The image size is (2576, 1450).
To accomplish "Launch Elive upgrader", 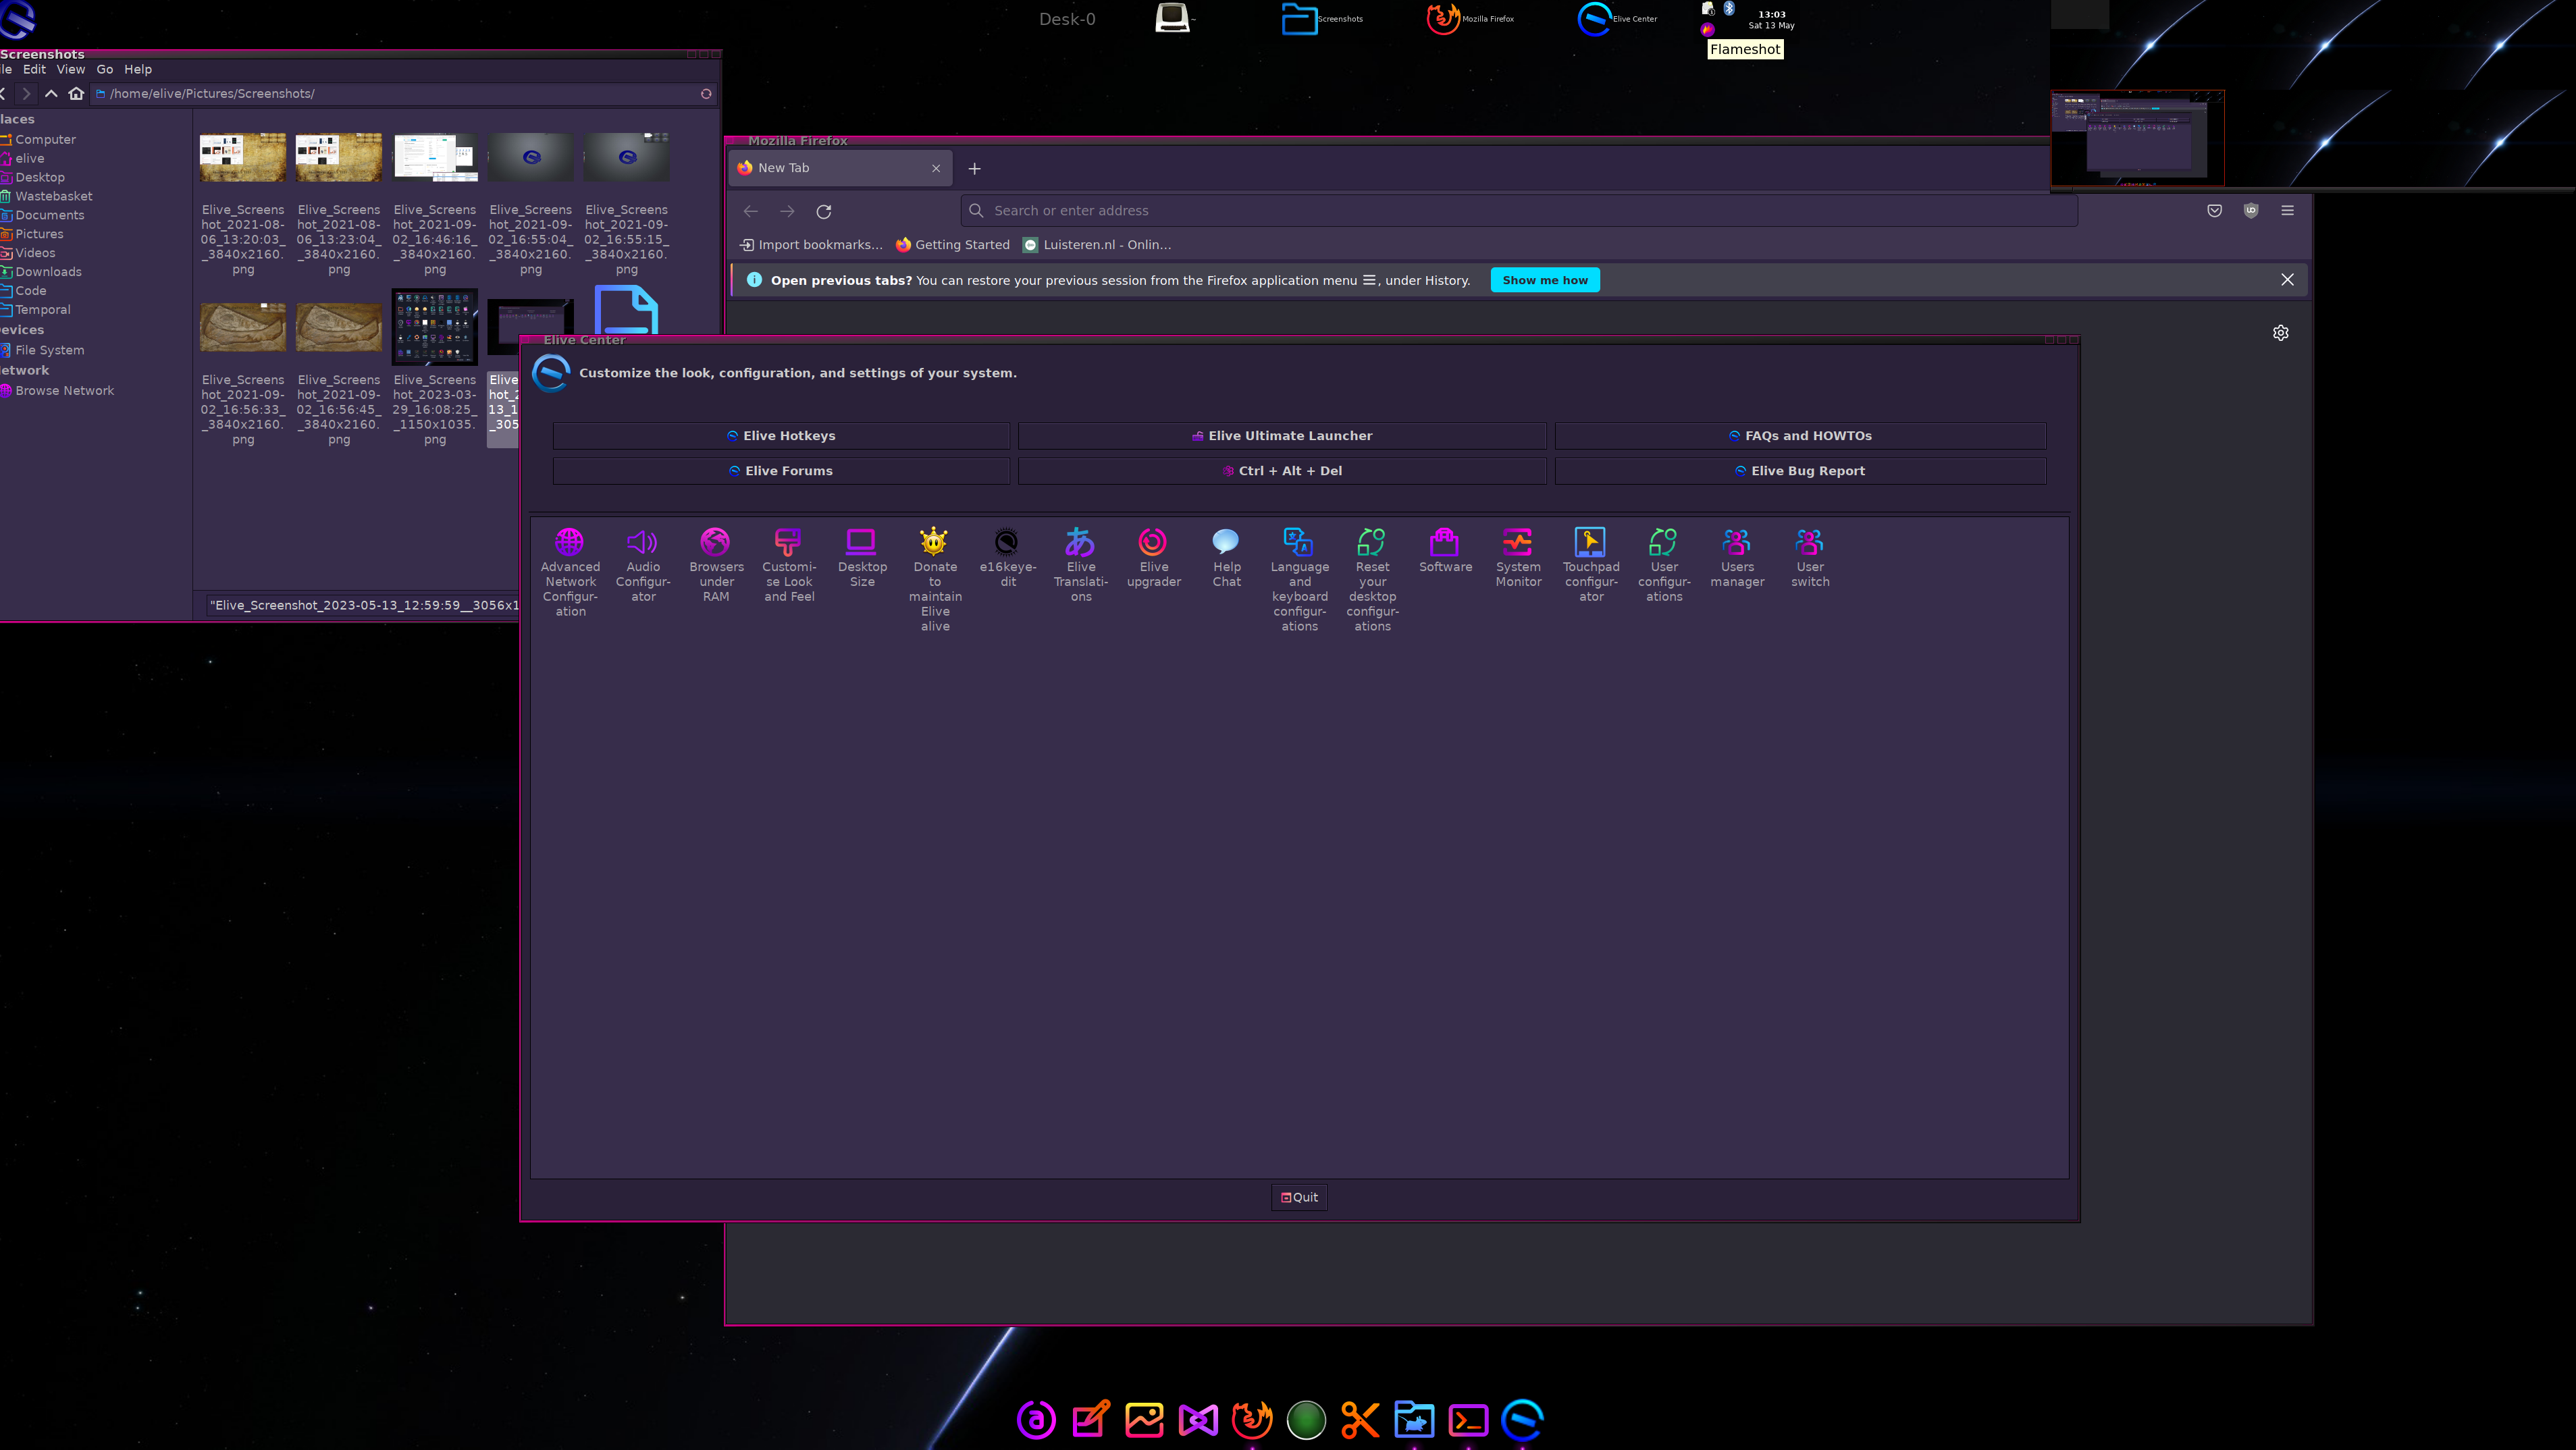I will click(1154, 557).
